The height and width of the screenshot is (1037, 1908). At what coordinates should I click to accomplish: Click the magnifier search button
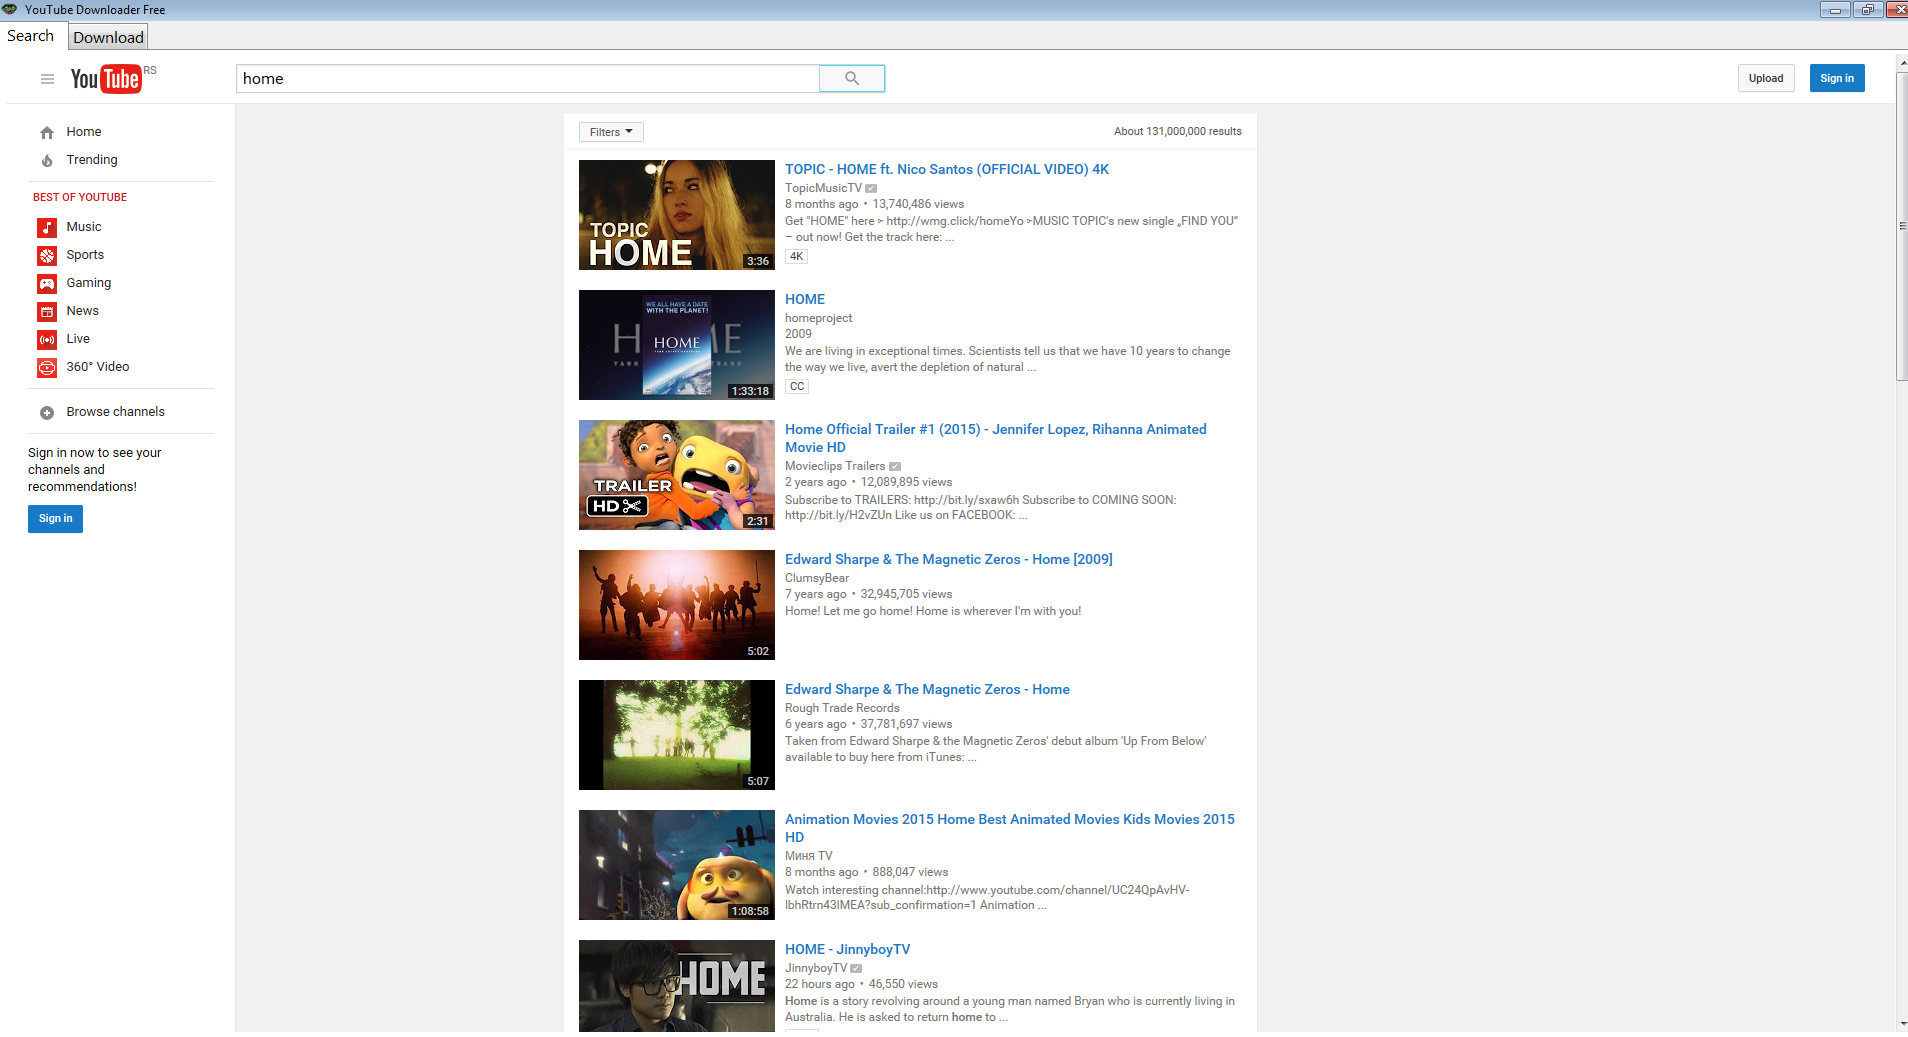(852, 78)
